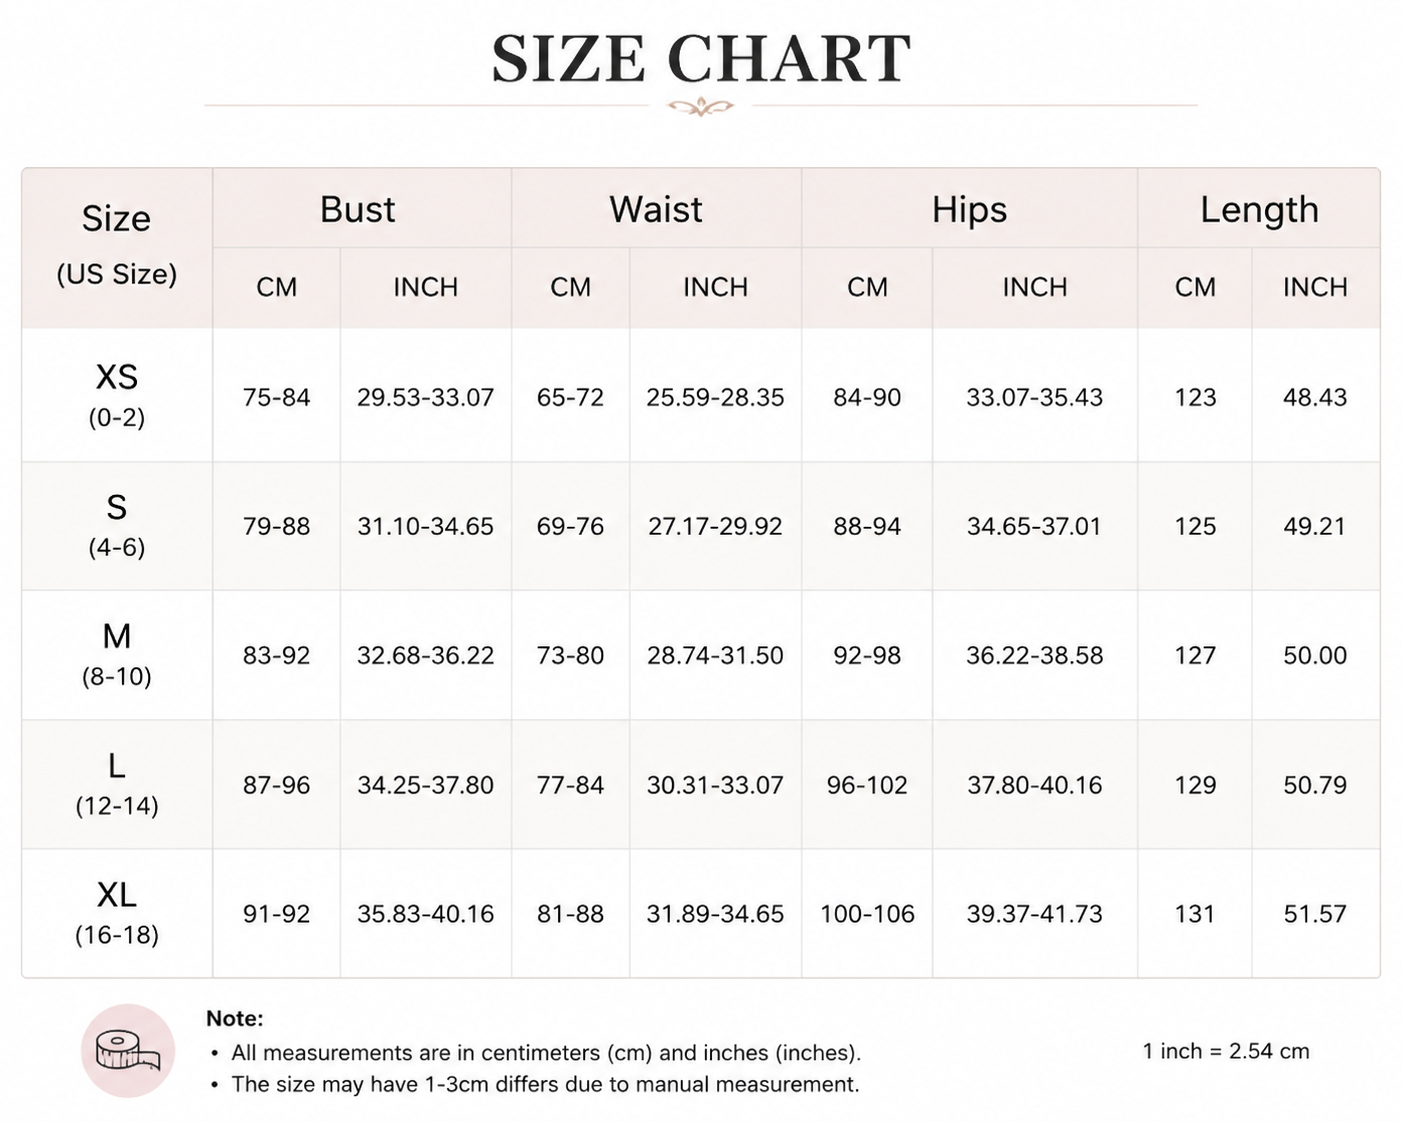Click the Hips column header
The height and width of the screenshot is (1122, 1402).
(x=969, y=209)
